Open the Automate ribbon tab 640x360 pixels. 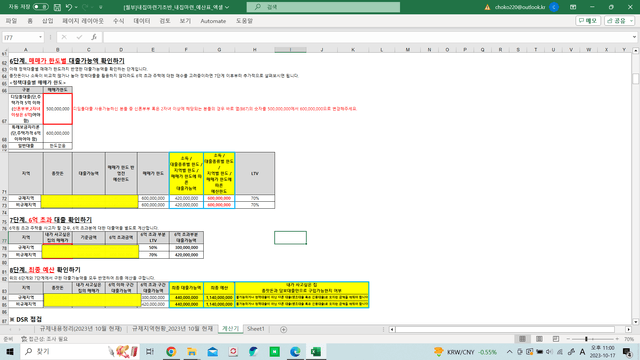pos(213,21)
